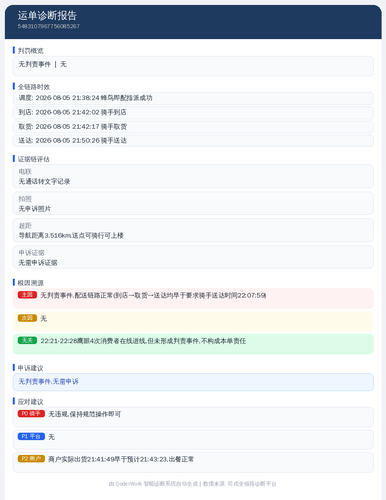Click the blue P1 平台 badge
Screen dimensions: 386x500
tap(31, 436)
